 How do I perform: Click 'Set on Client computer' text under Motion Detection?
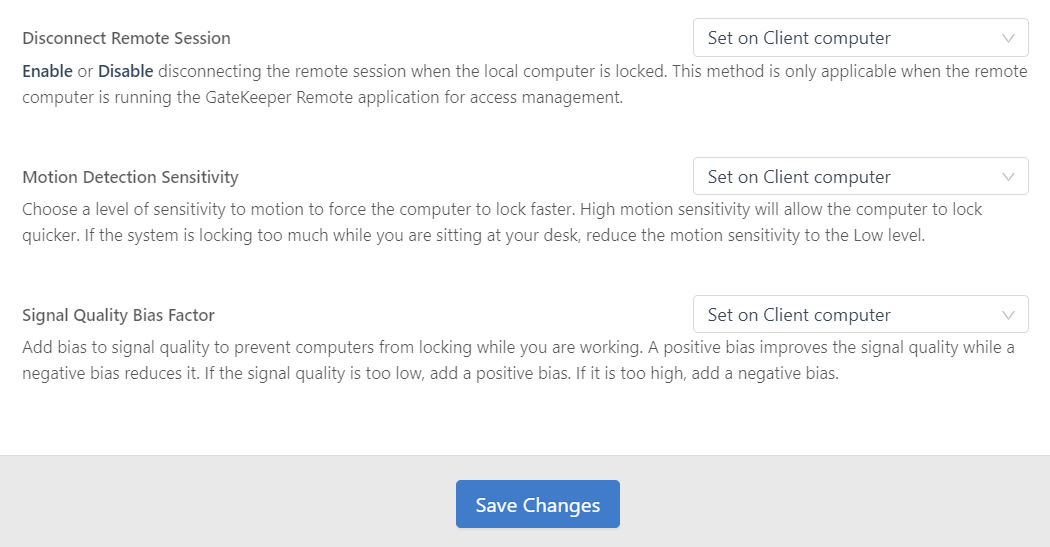798,177
